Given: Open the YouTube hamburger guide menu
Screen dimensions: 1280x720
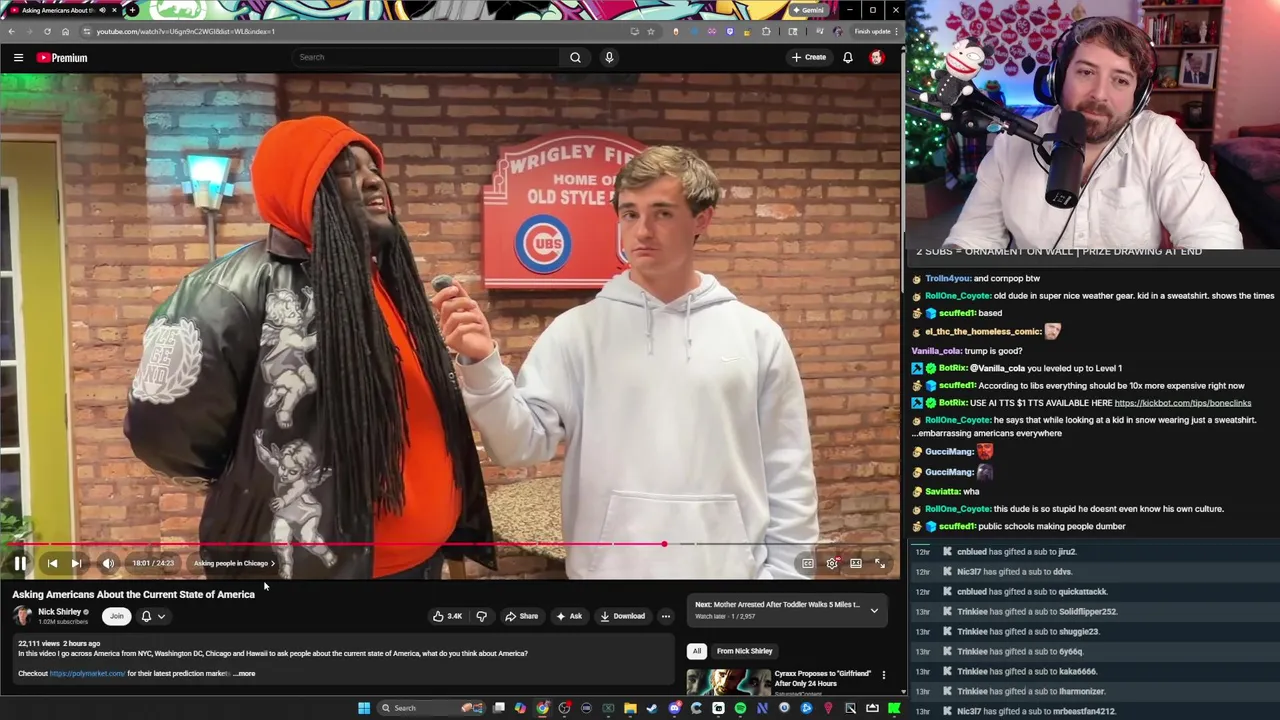Looking at the screenshot, I should [18, 58].
